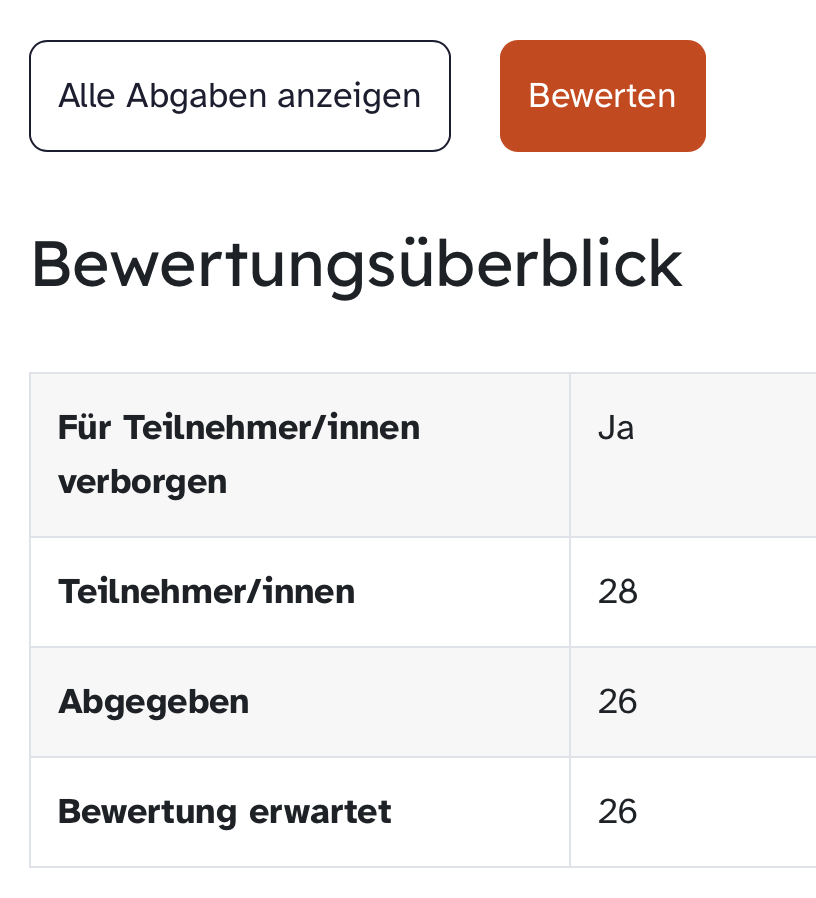Select the "Abgegeben" row label
Screen dimensions: 816x898
click(x=153, y=702)
